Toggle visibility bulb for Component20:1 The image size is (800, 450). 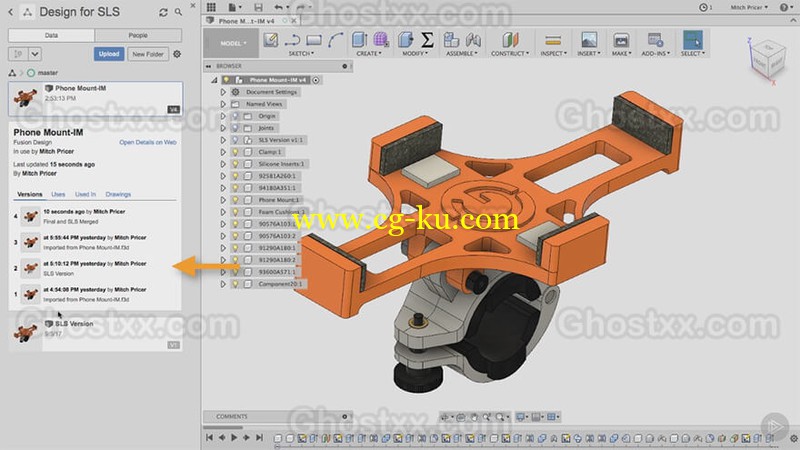click(x=235, y=284)
